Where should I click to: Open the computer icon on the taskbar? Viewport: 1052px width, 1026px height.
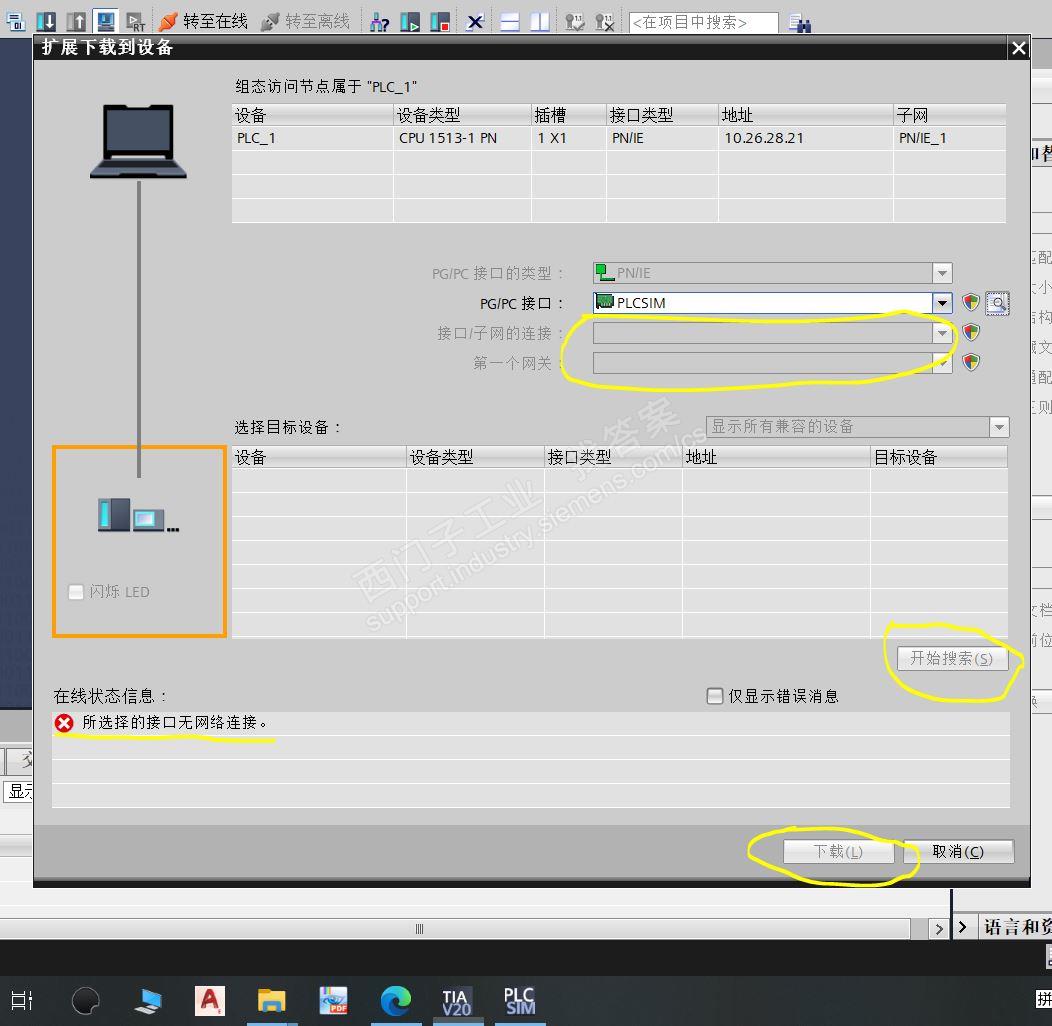148,1001
